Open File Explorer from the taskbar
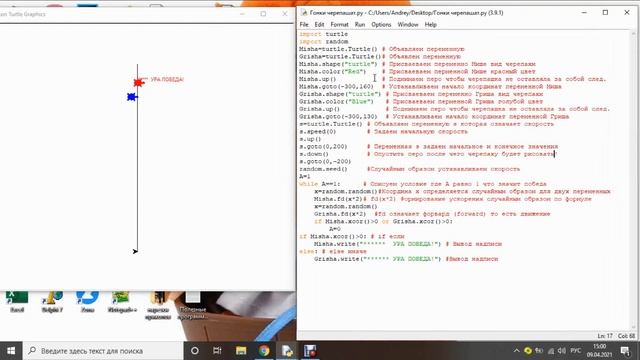The width and height of the screenshot is (640, 360). pyautogui.click(x=241, y=351)
